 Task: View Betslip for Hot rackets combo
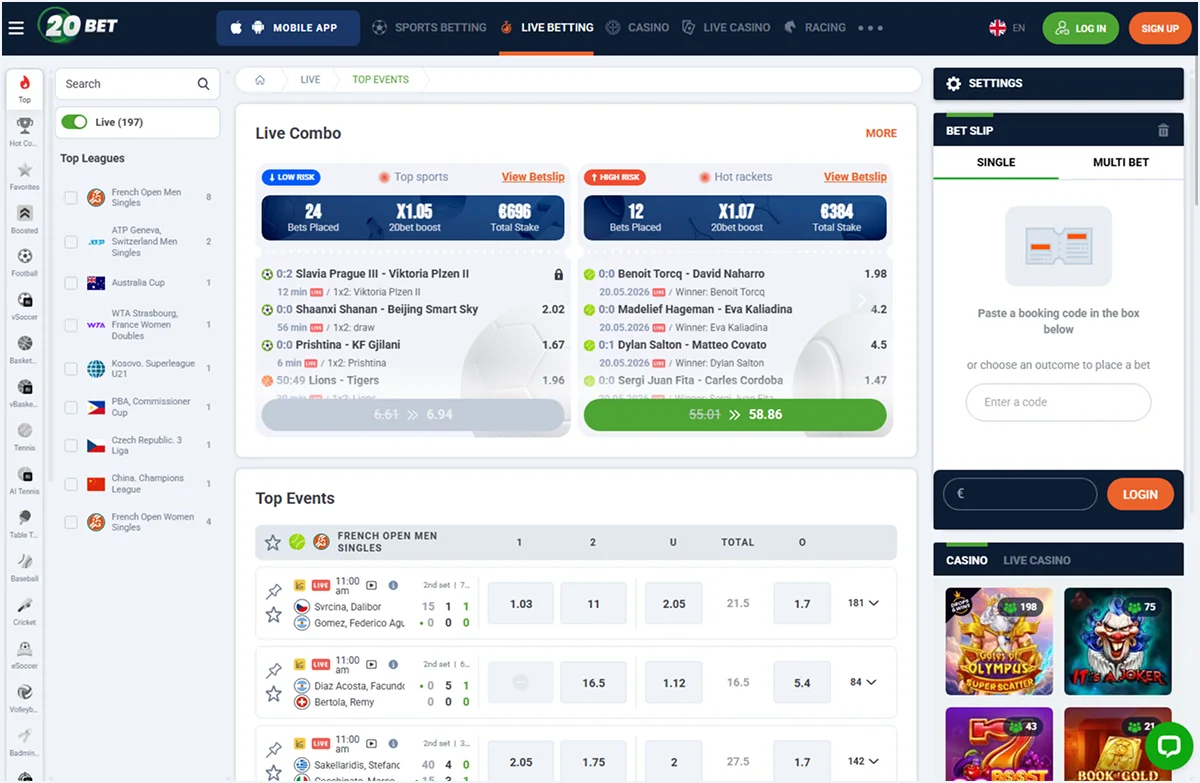tap(855, 177)
